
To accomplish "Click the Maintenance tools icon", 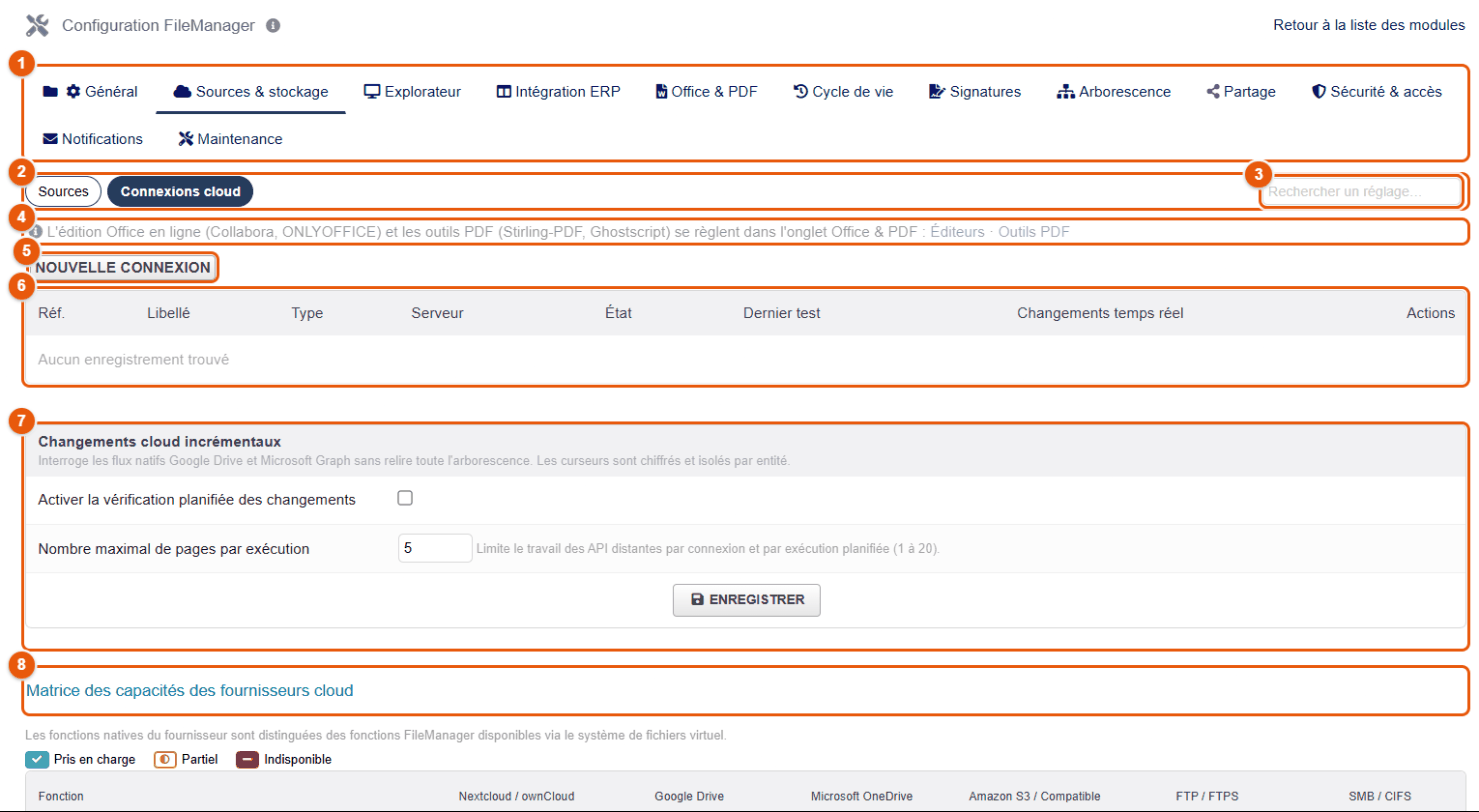I will pyautogui.click(x=185, y=139).
